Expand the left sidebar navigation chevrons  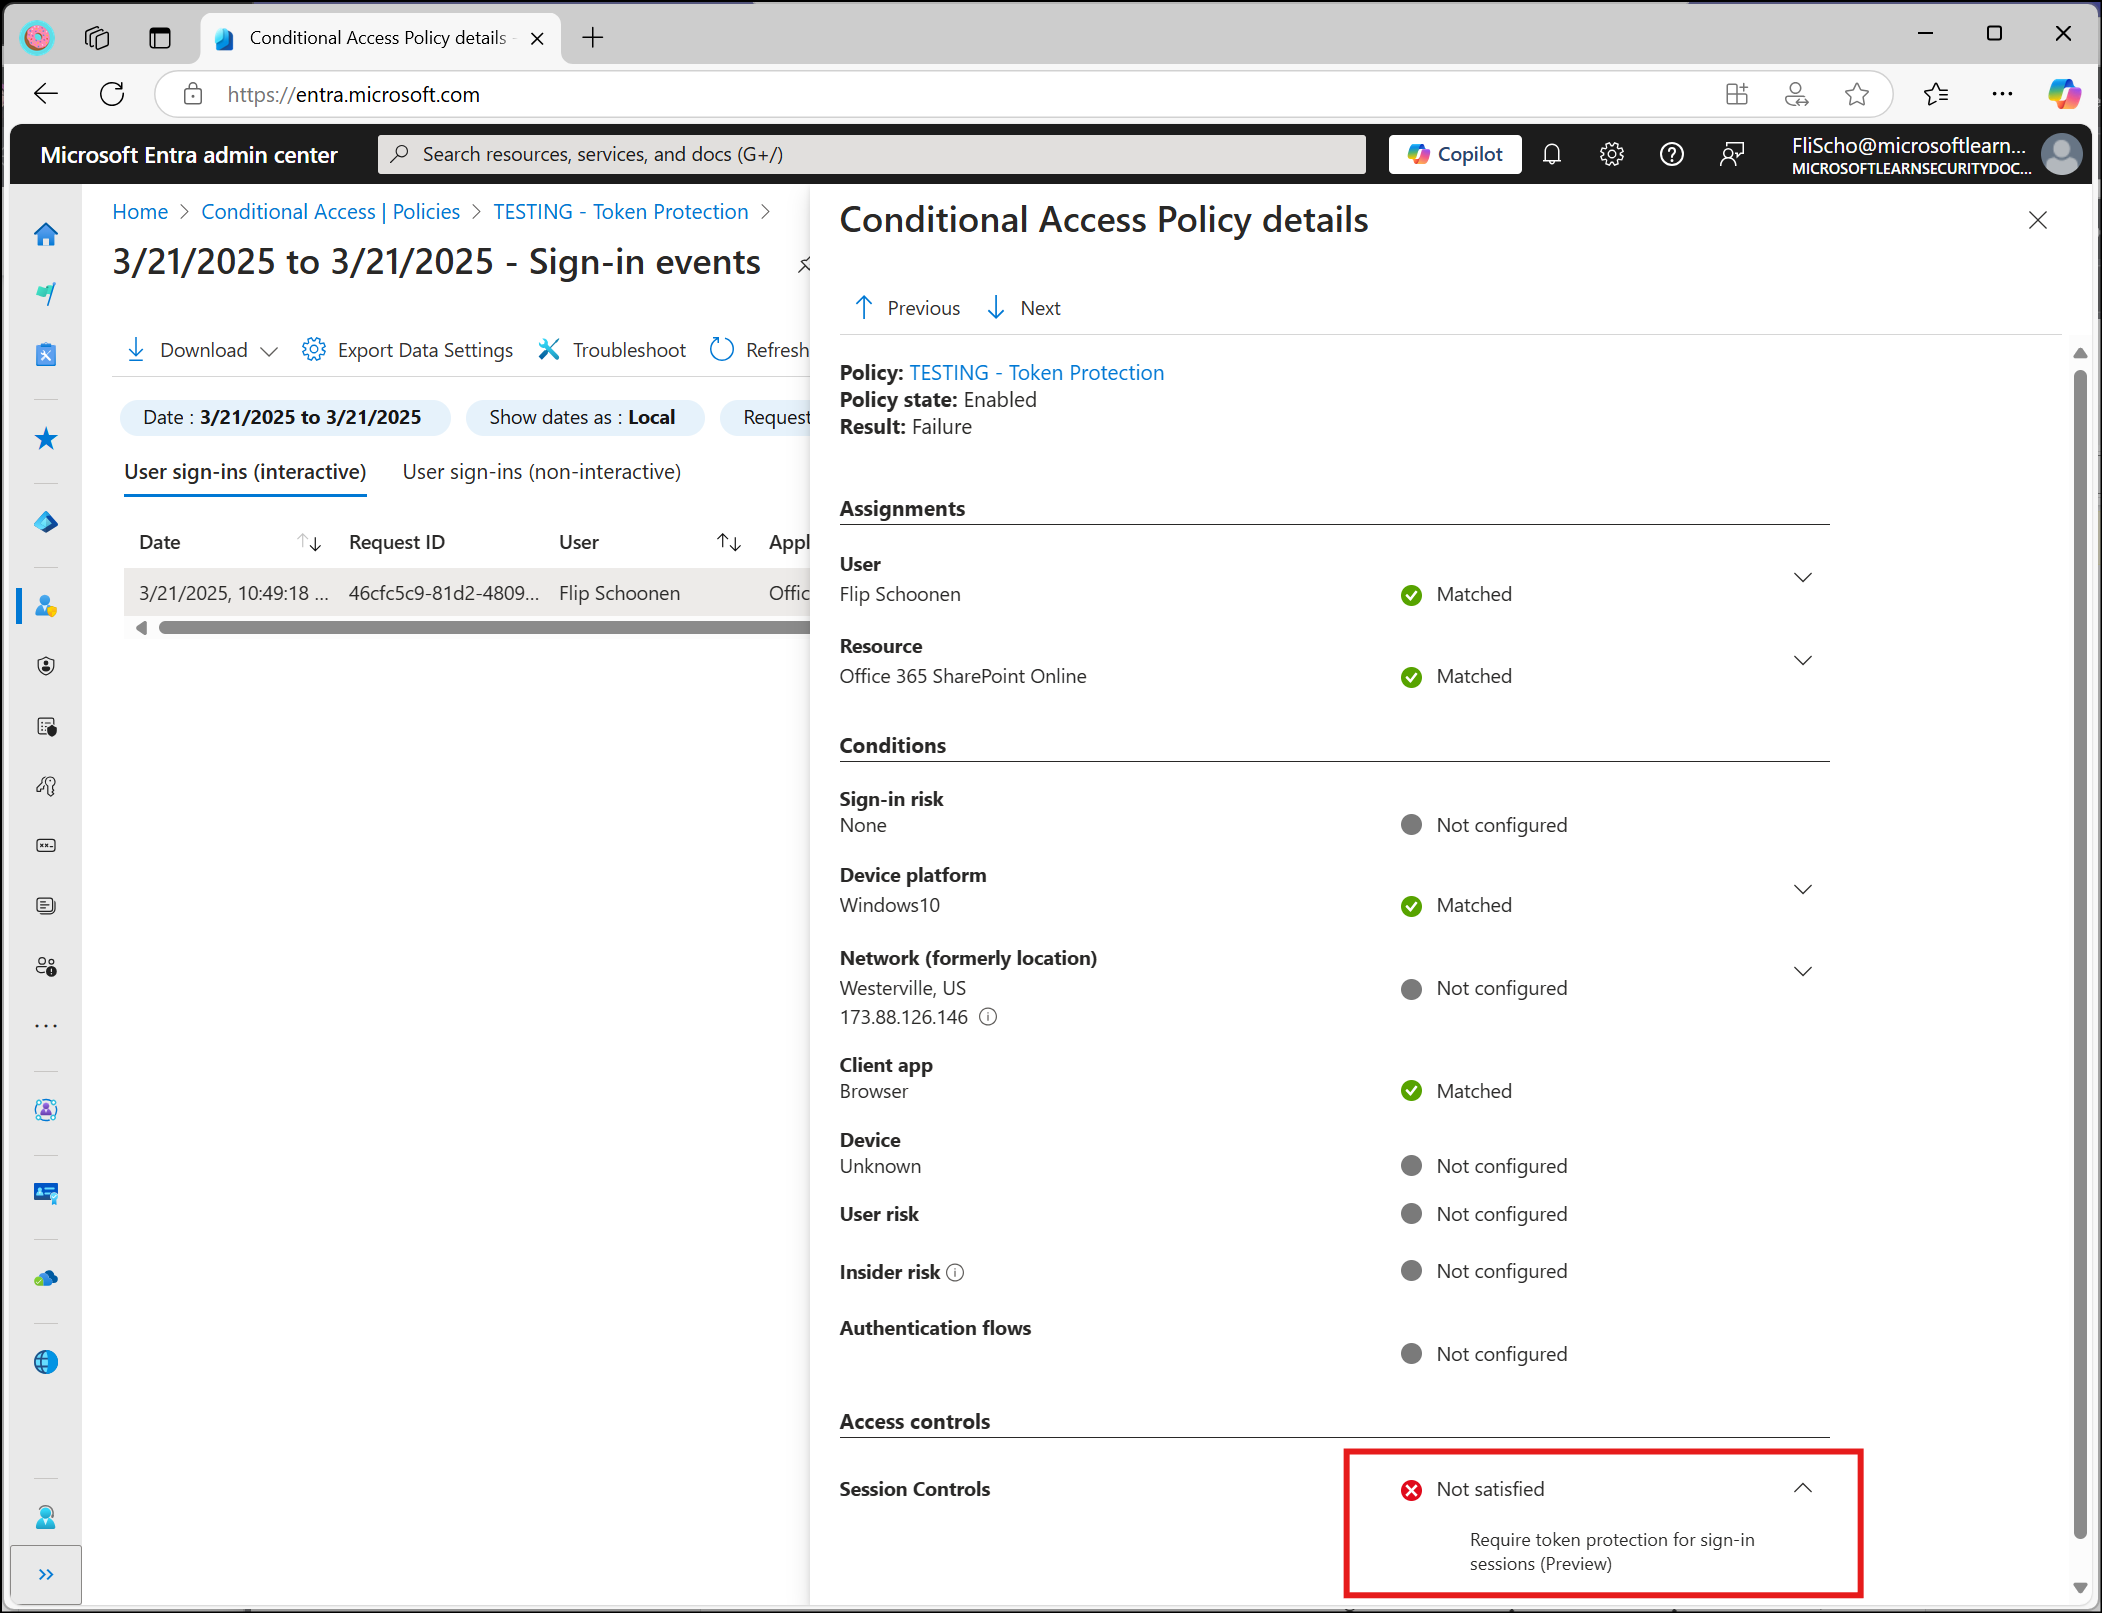point(46,1574)
